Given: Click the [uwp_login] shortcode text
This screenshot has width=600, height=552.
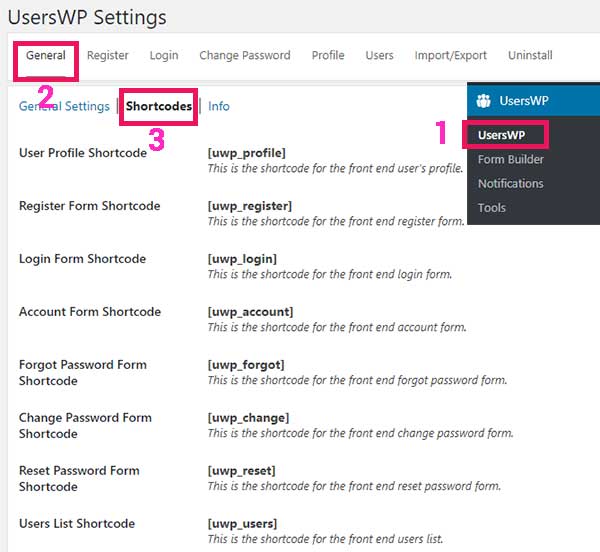Looking at the screenshot, I should 242,259.
